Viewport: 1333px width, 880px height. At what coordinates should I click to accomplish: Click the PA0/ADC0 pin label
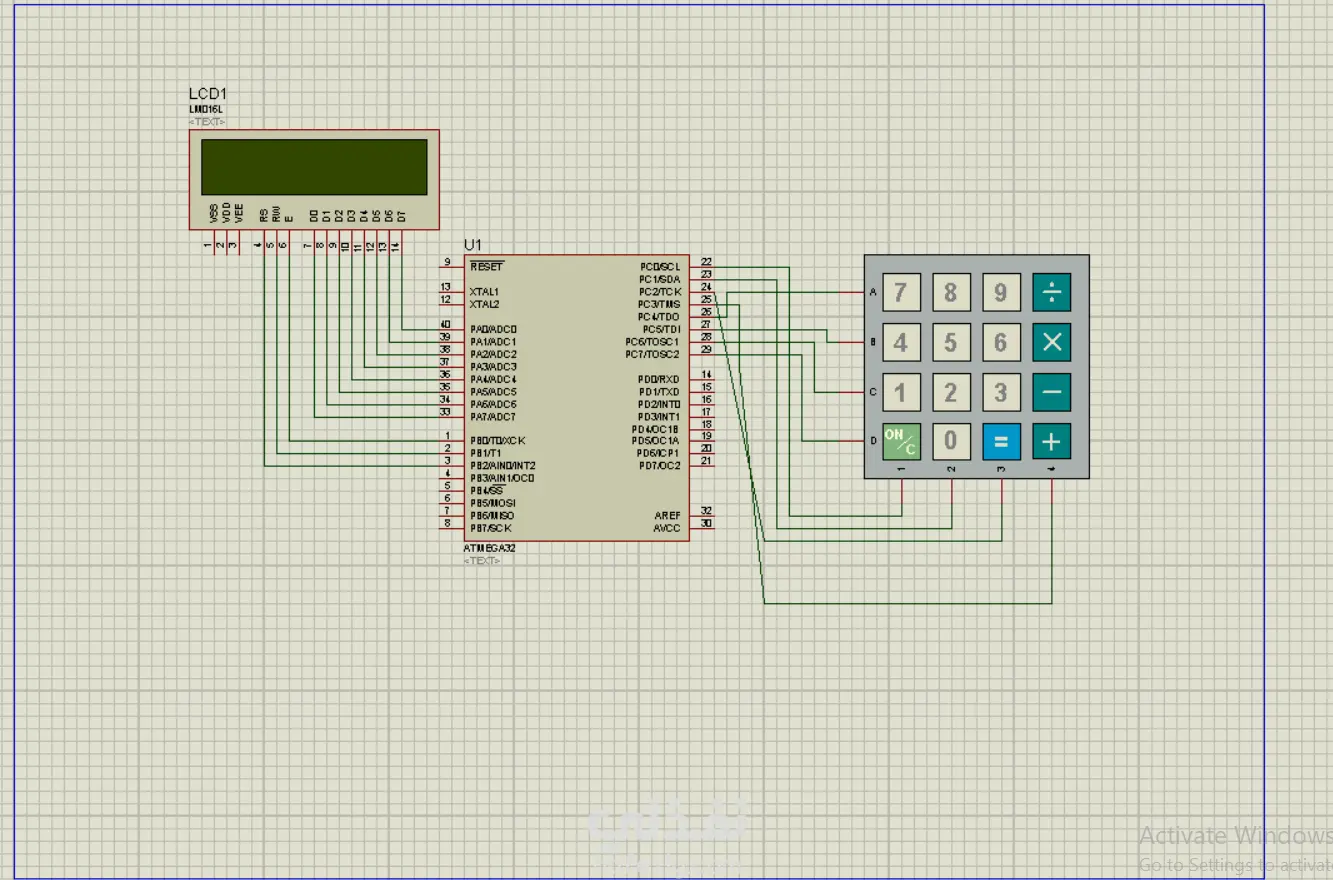pyautogui.click(x=493, y=329)
